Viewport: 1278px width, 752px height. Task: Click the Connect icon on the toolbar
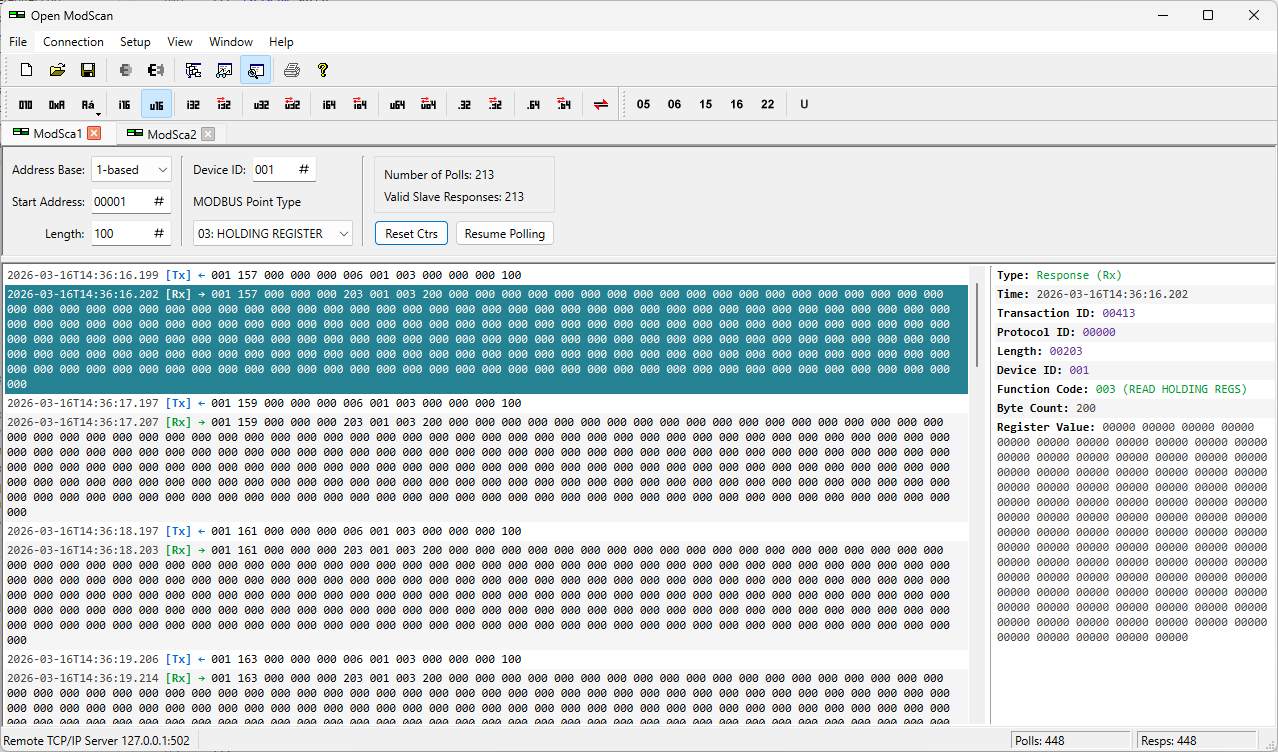tap(125, 70)
